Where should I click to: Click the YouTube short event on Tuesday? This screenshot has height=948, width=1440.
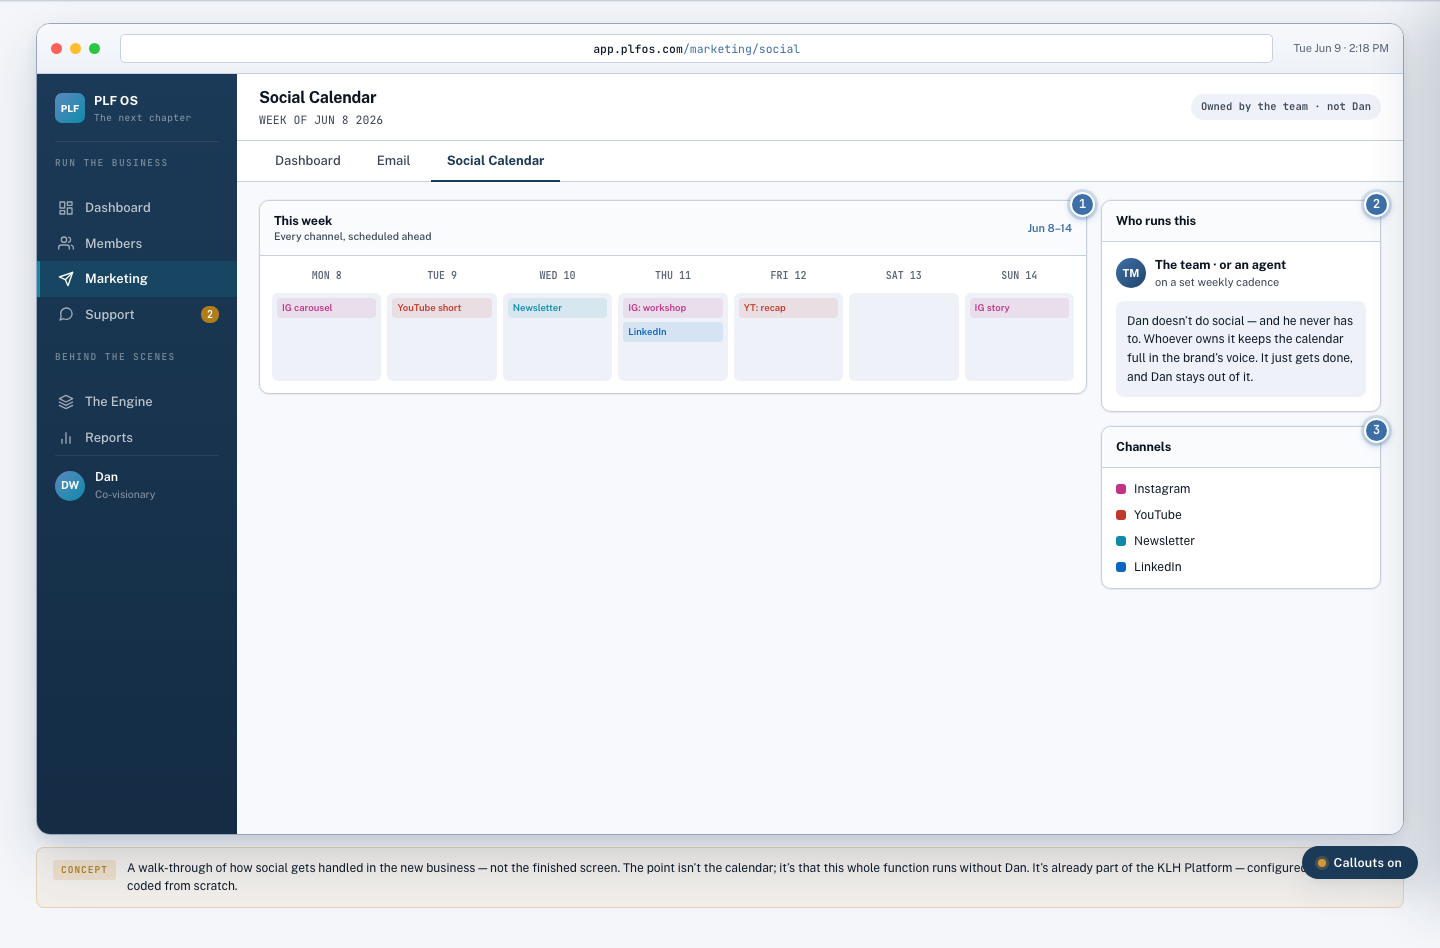click(x=442, y=308)
